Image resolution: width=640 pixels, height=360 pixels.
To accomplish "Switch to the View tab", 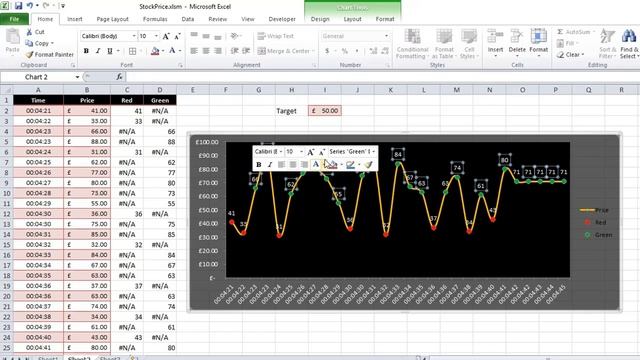I will point(248,19).
